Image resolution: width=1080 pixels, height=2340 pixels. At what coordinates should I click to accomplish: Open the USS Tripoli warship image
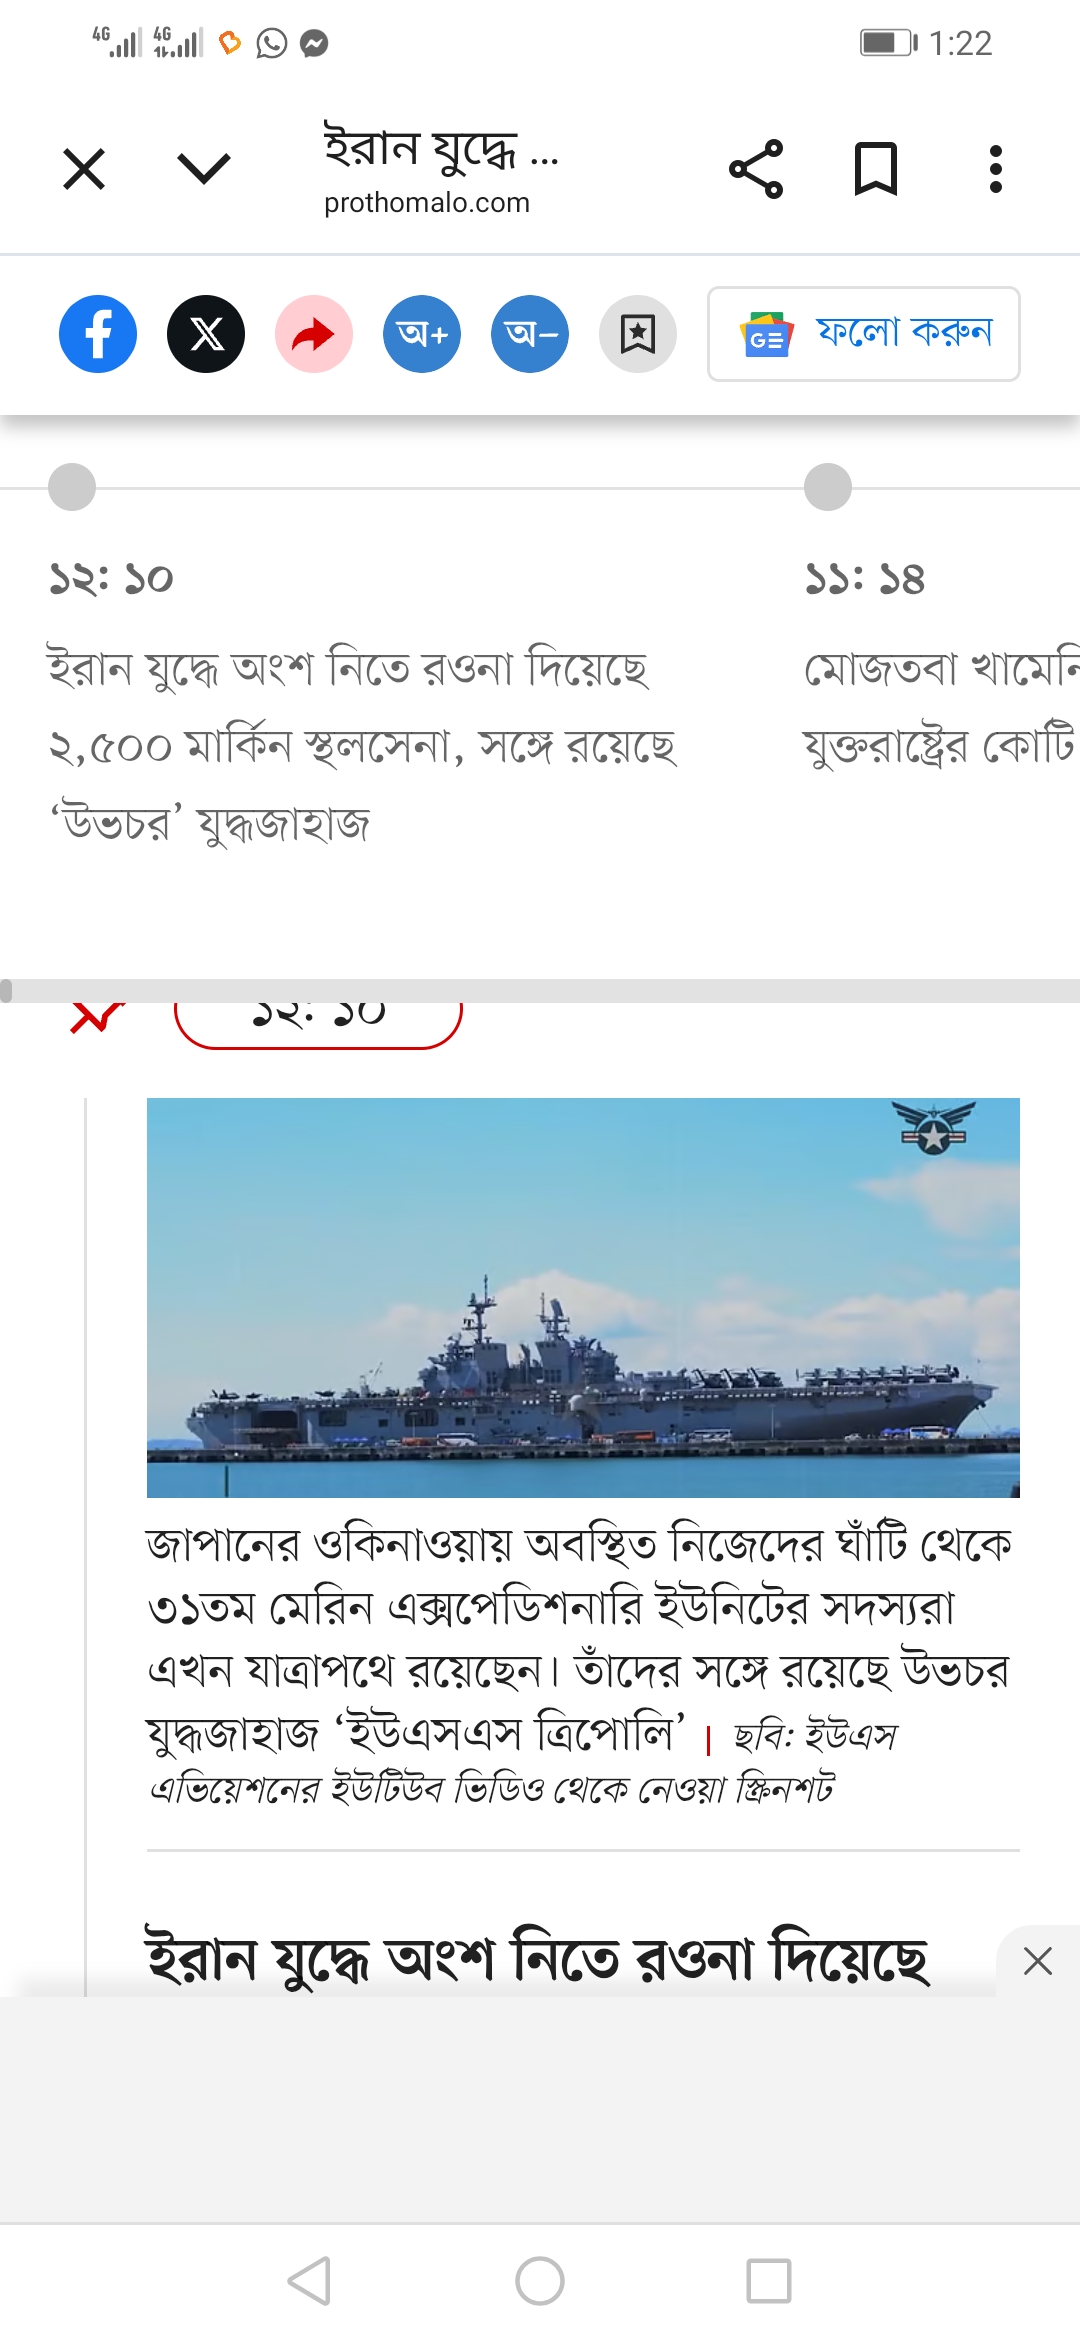click(x=583, y=1297)
